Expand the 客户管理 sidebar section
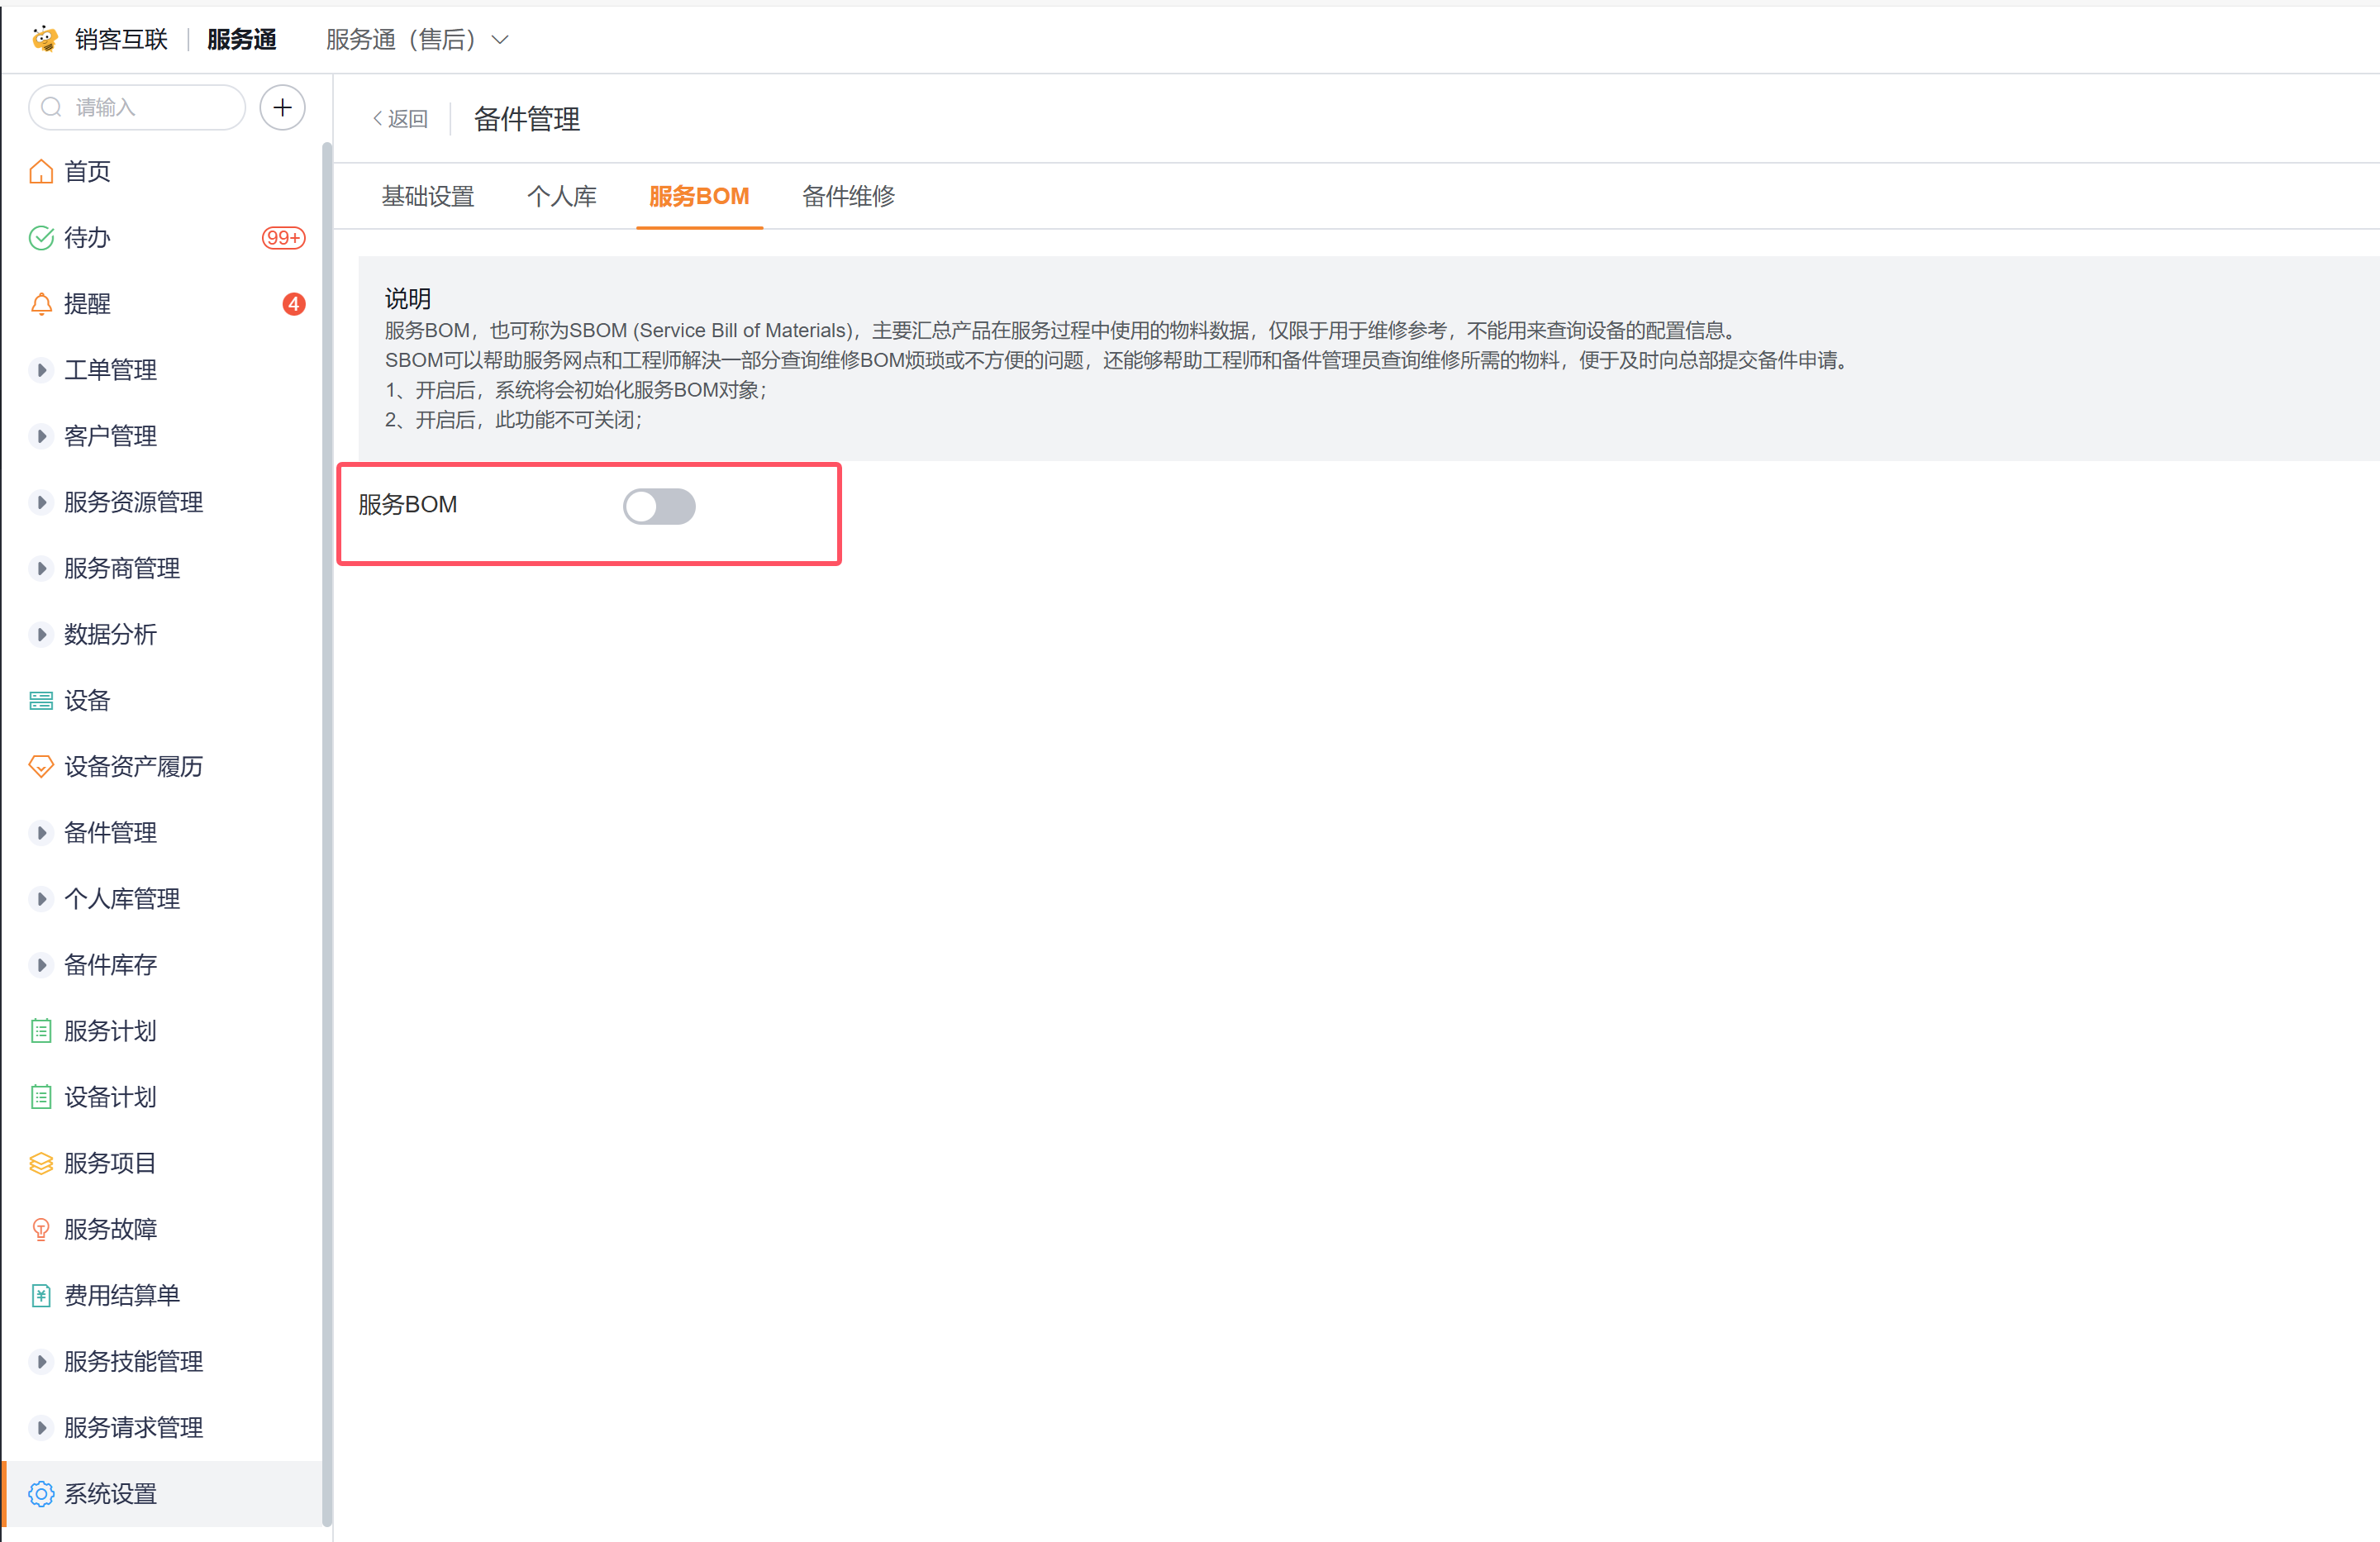 click(41, 436)
